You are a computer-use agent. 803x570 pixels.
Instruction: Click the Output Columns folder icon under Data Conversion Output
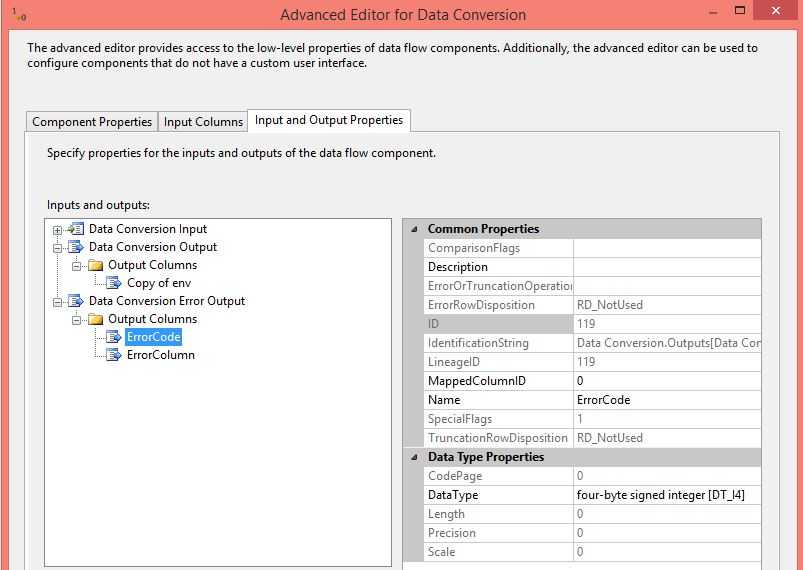[x=96, y=265]
